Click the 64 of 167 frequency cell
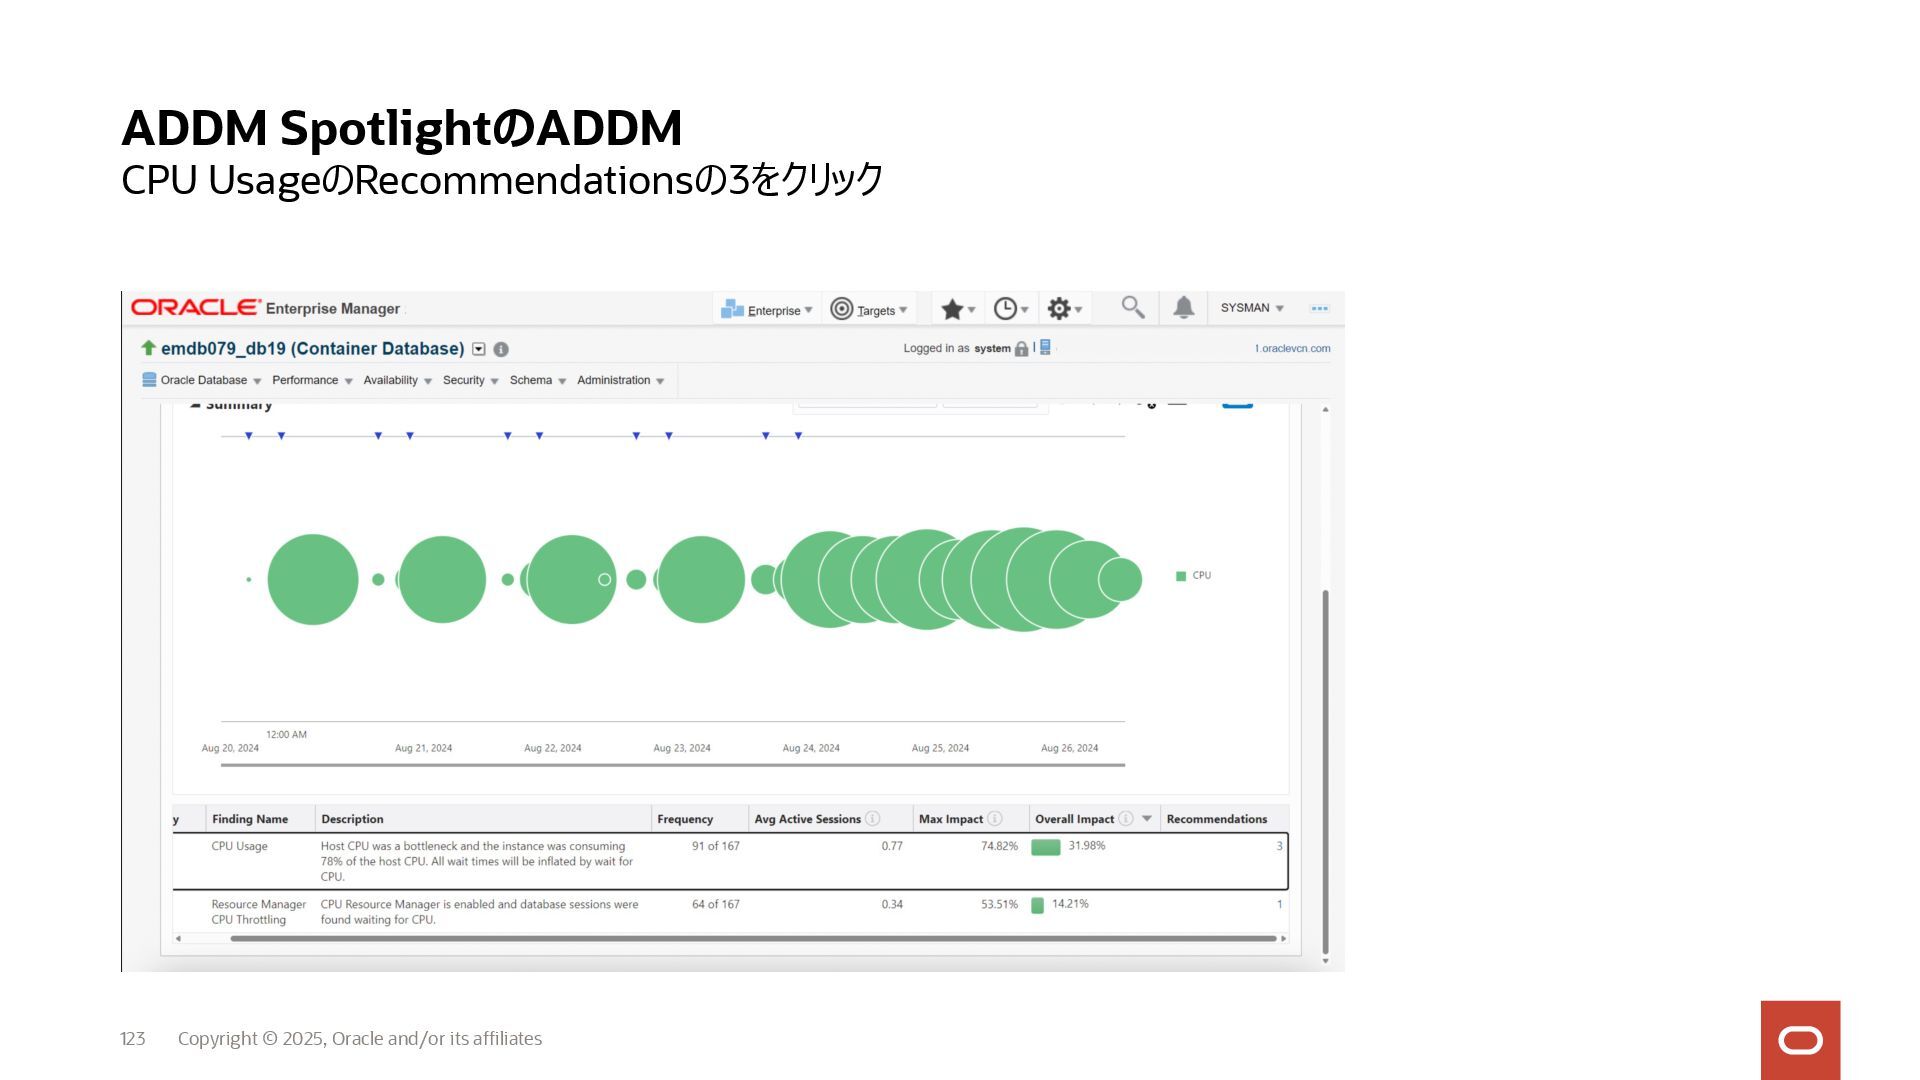This screenshot has height=1080, width=1920. pyautogui.click(x=716, y=904)
